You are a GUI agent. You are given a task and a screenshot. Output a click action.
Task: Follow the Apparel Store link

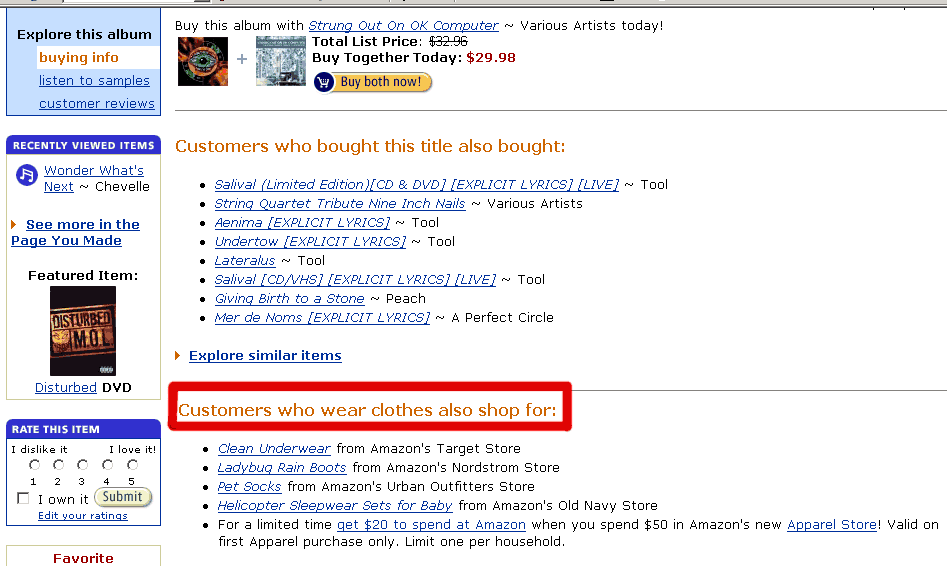(x=832, y=524)
